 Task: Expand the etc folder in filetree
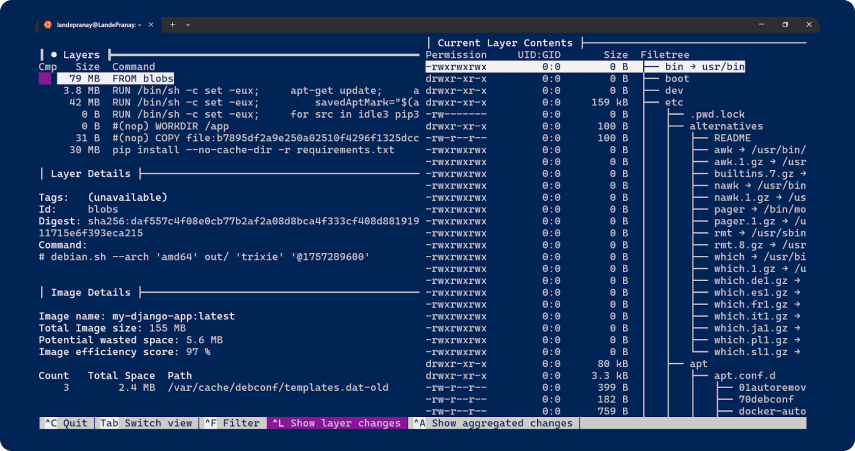[674, 102]
